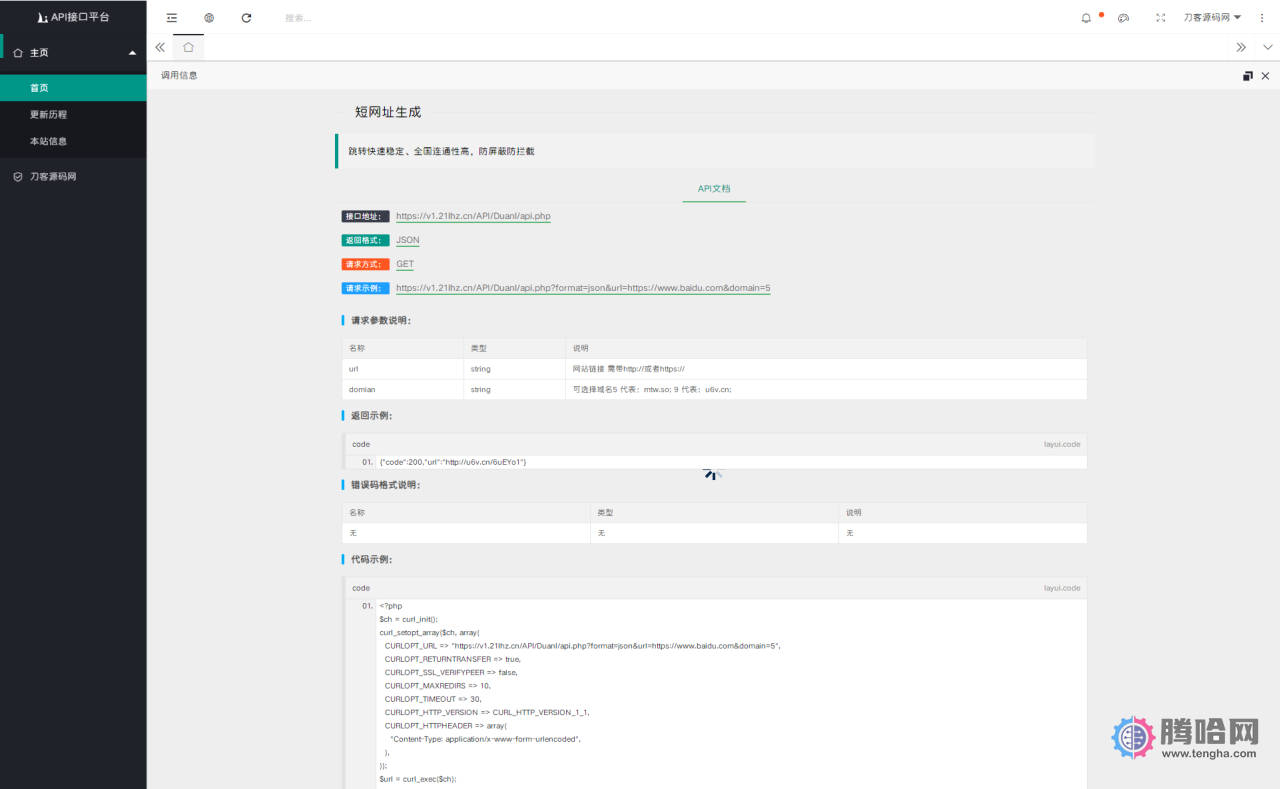Open the api.php interface address link
This screenshot has height=789, width=1280.
click(x=473, y=216)
